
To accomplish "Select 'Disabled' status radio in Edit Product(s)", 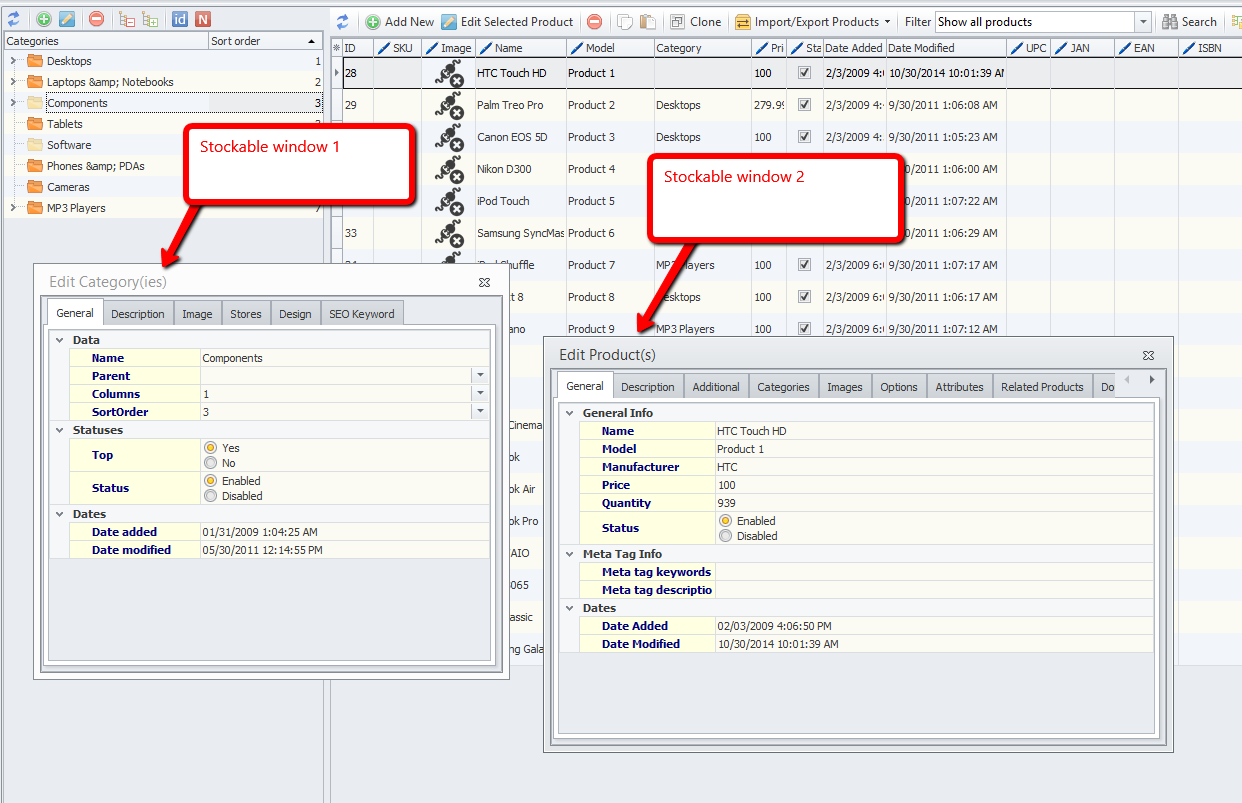I will pyautogui.click(x=726, y=536).
